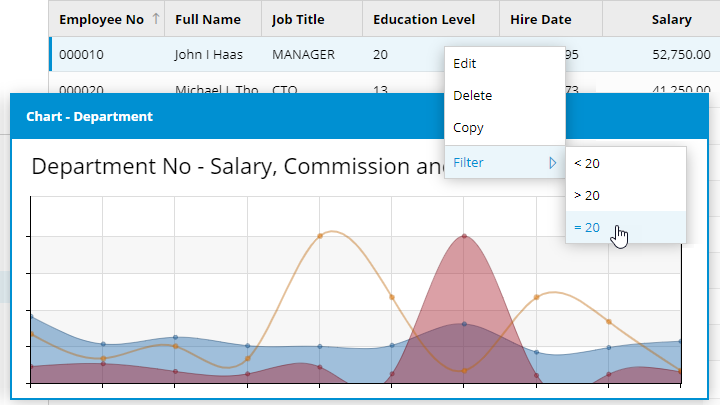The image size is (720, 405).
Task: Click the Hire Date column header
Action: 539,19
